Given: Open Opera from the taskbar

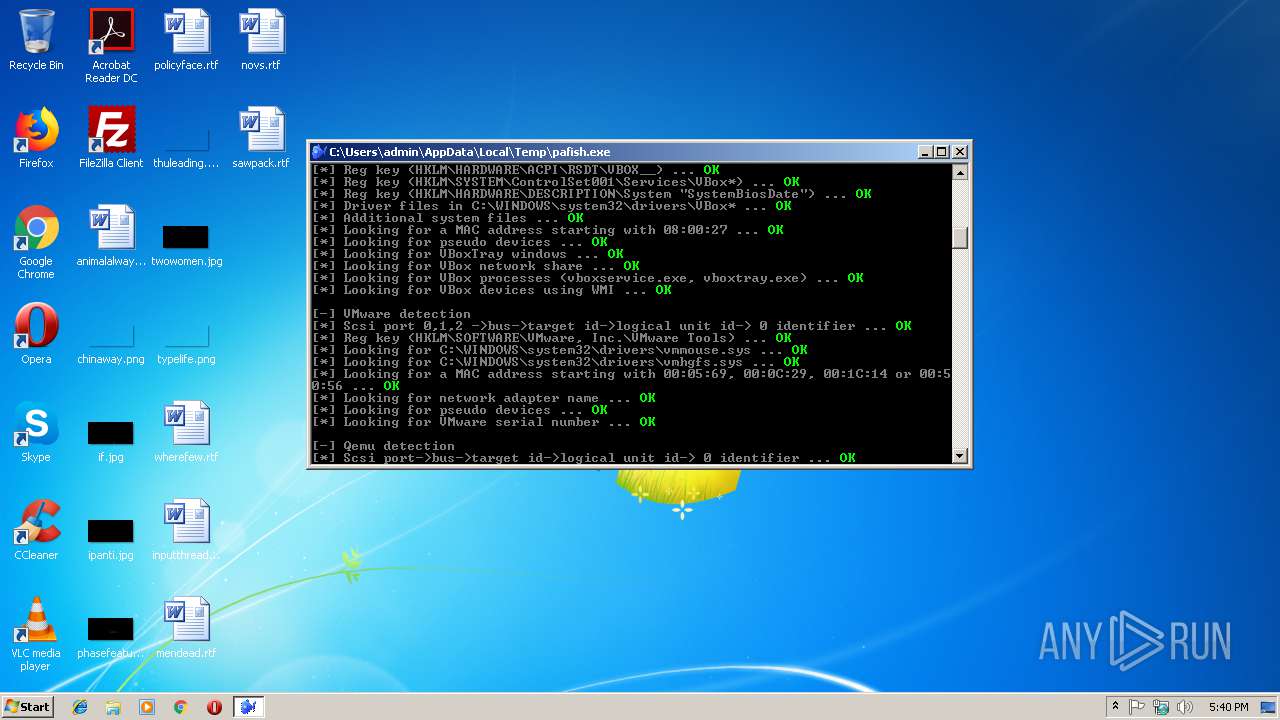Looking at the screenshot, I should (214, 707).
